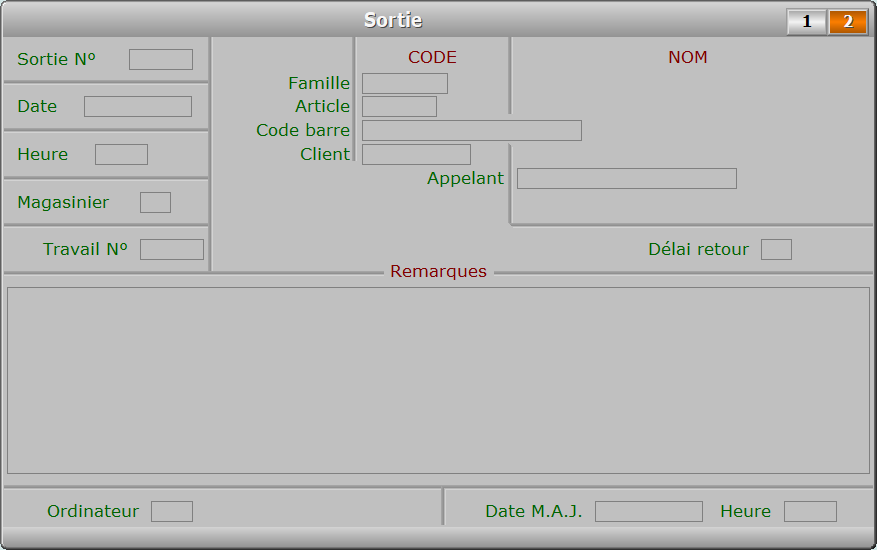The image size is (877, 550).
Task: Select the Heure field next to Date M.A.J.
Action: pos(810,511)
